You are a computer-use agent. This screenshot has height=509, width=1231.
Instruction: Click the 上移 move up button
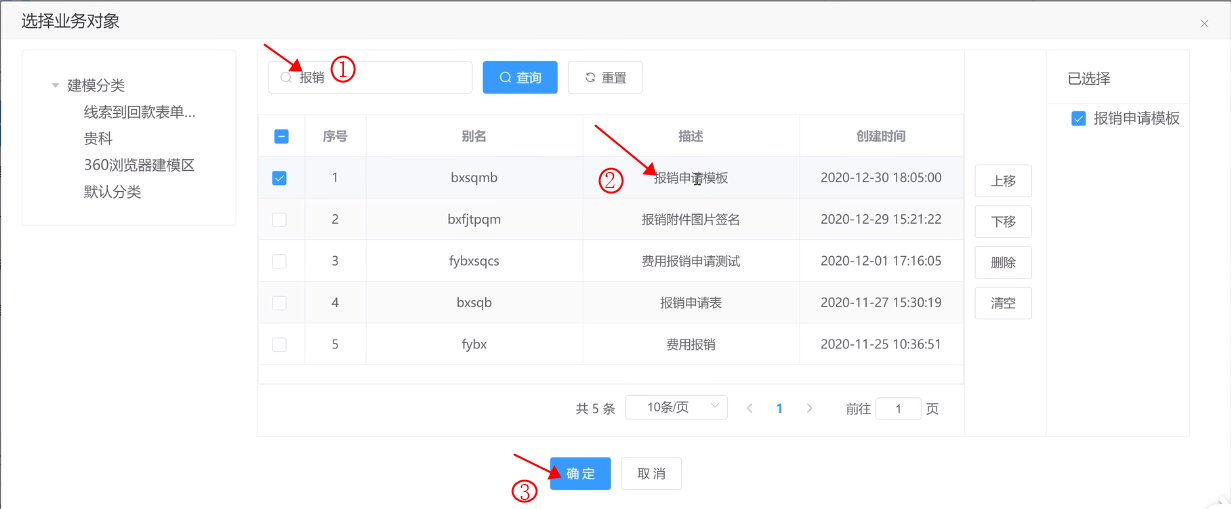pos(1003,181)
